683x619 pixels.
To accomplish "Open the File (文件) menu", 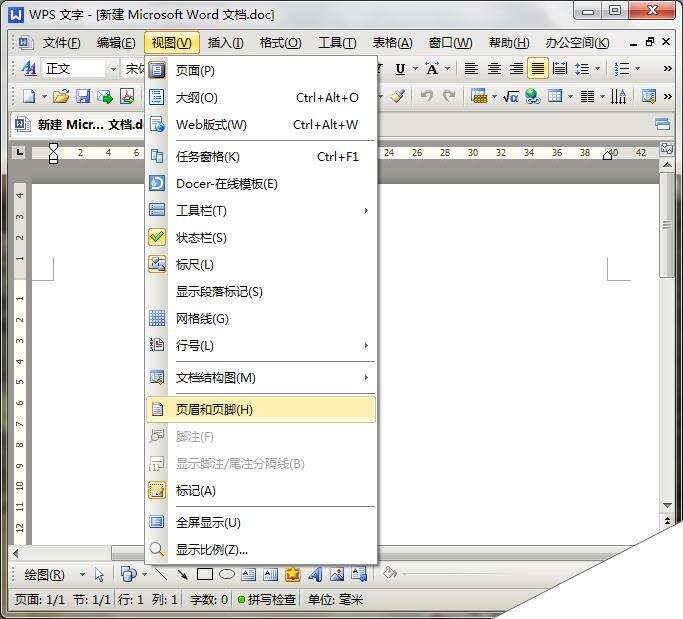I will (61, 43).
